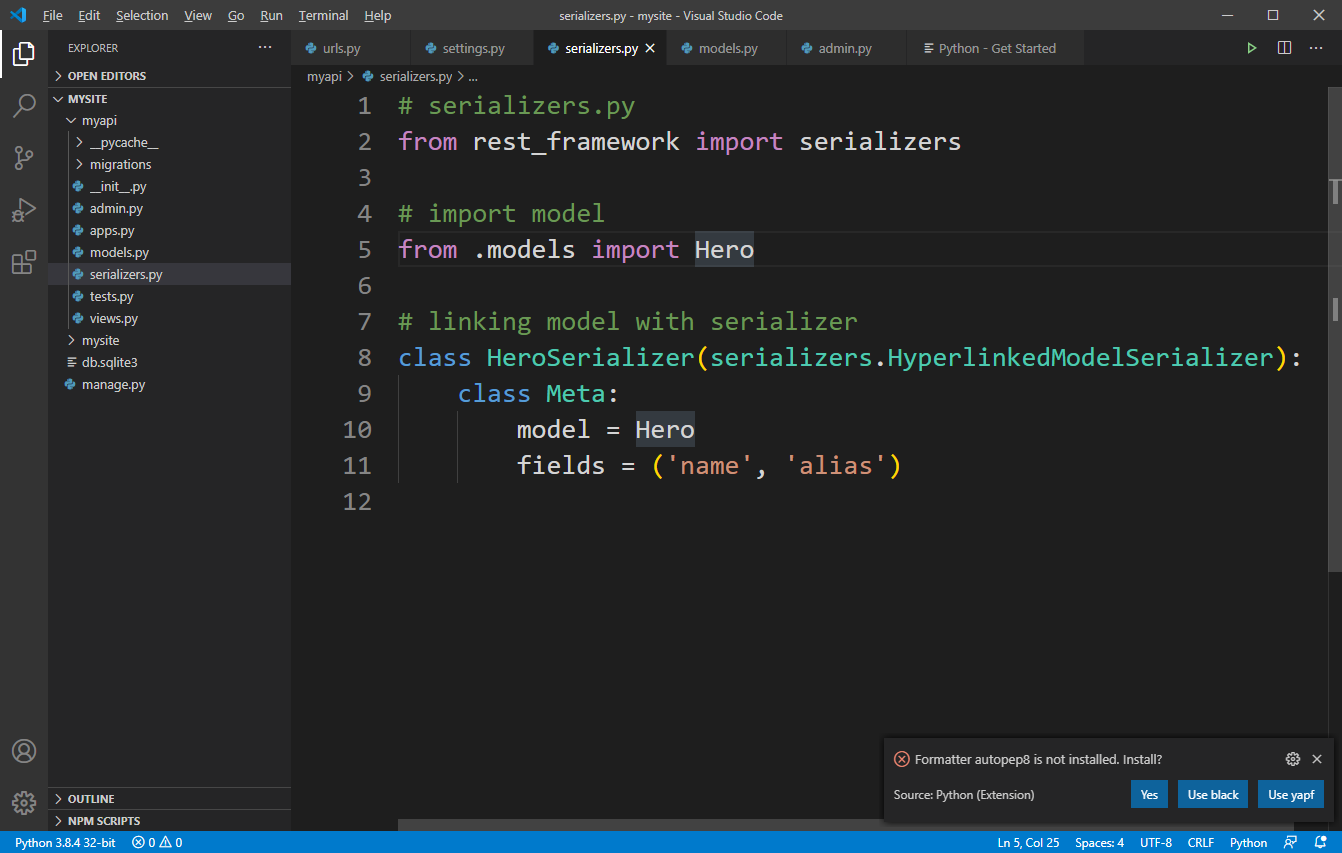The width and height of the screenshot is (1342, 853).
Task: Open the Extensions view
Action: [x=24, y=263]
